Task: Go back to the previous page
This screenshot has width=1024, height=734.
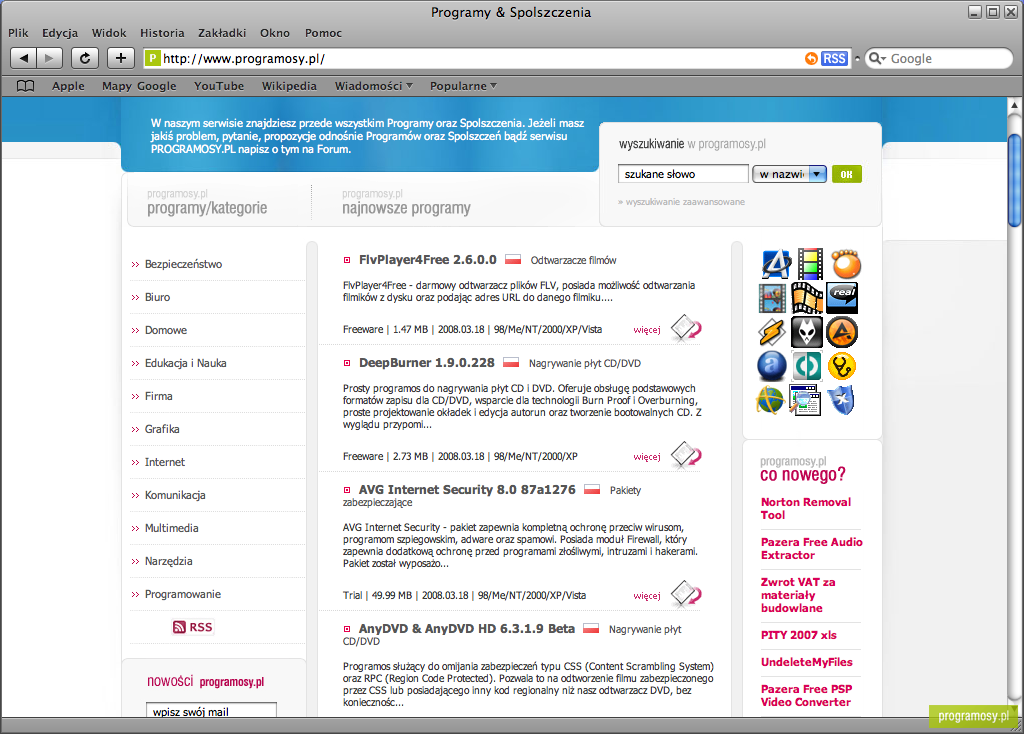Action: coord(24,58)
